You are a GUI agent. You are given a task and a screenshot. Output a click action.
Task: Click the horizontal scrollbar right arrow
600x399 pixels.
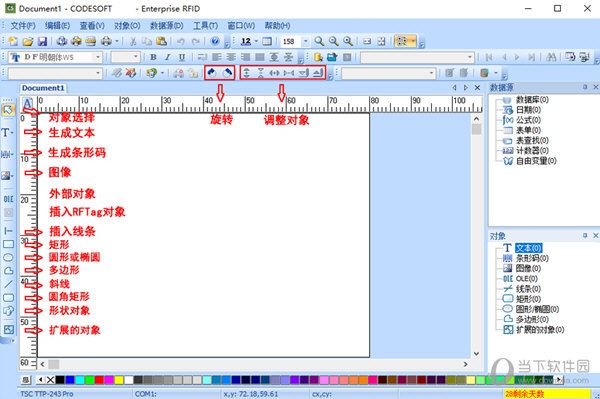(x=466, y=364)
